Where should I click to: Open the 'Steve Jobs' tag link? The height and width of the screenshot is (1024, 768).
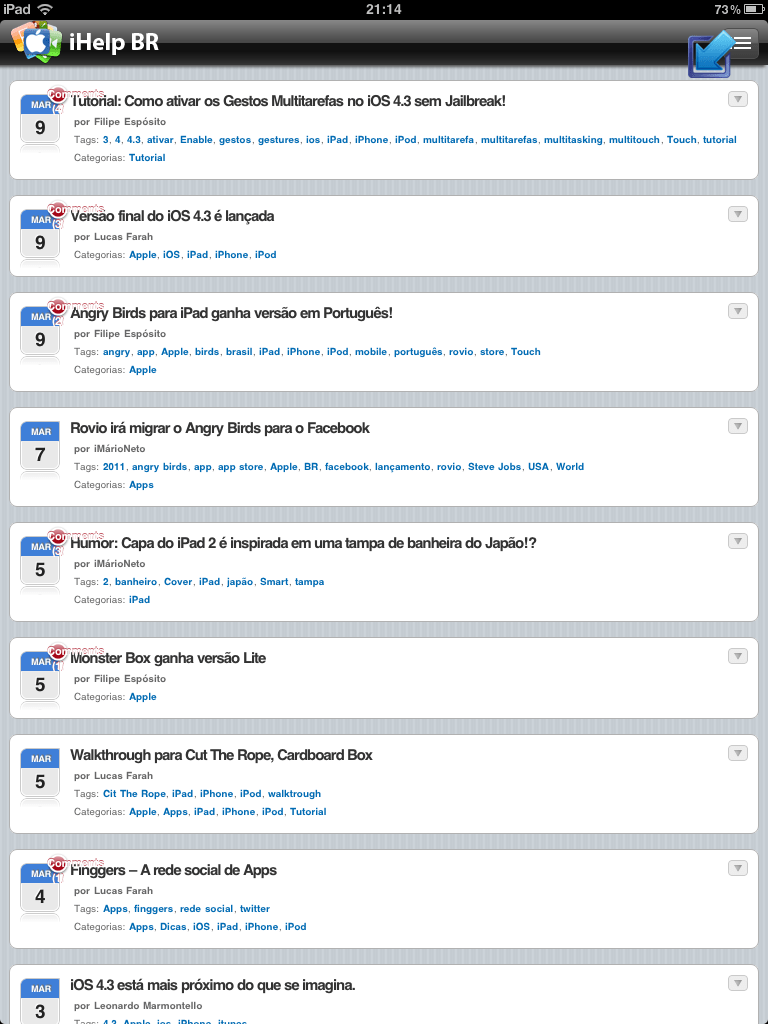coord(494,467)
